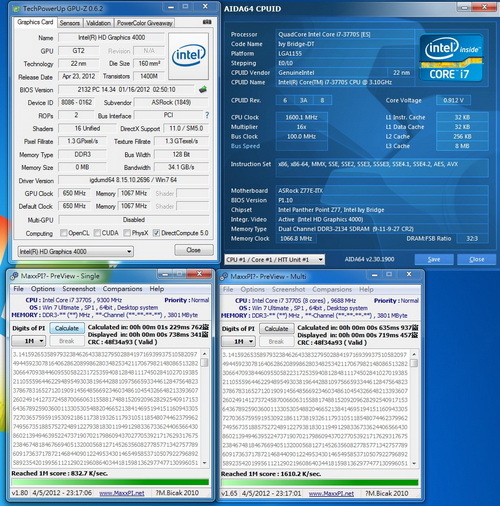Viewport: 500px width, 506px height.
Task: Open File menu in MaxxPI Multi window
Action: (x=228, y=289)
